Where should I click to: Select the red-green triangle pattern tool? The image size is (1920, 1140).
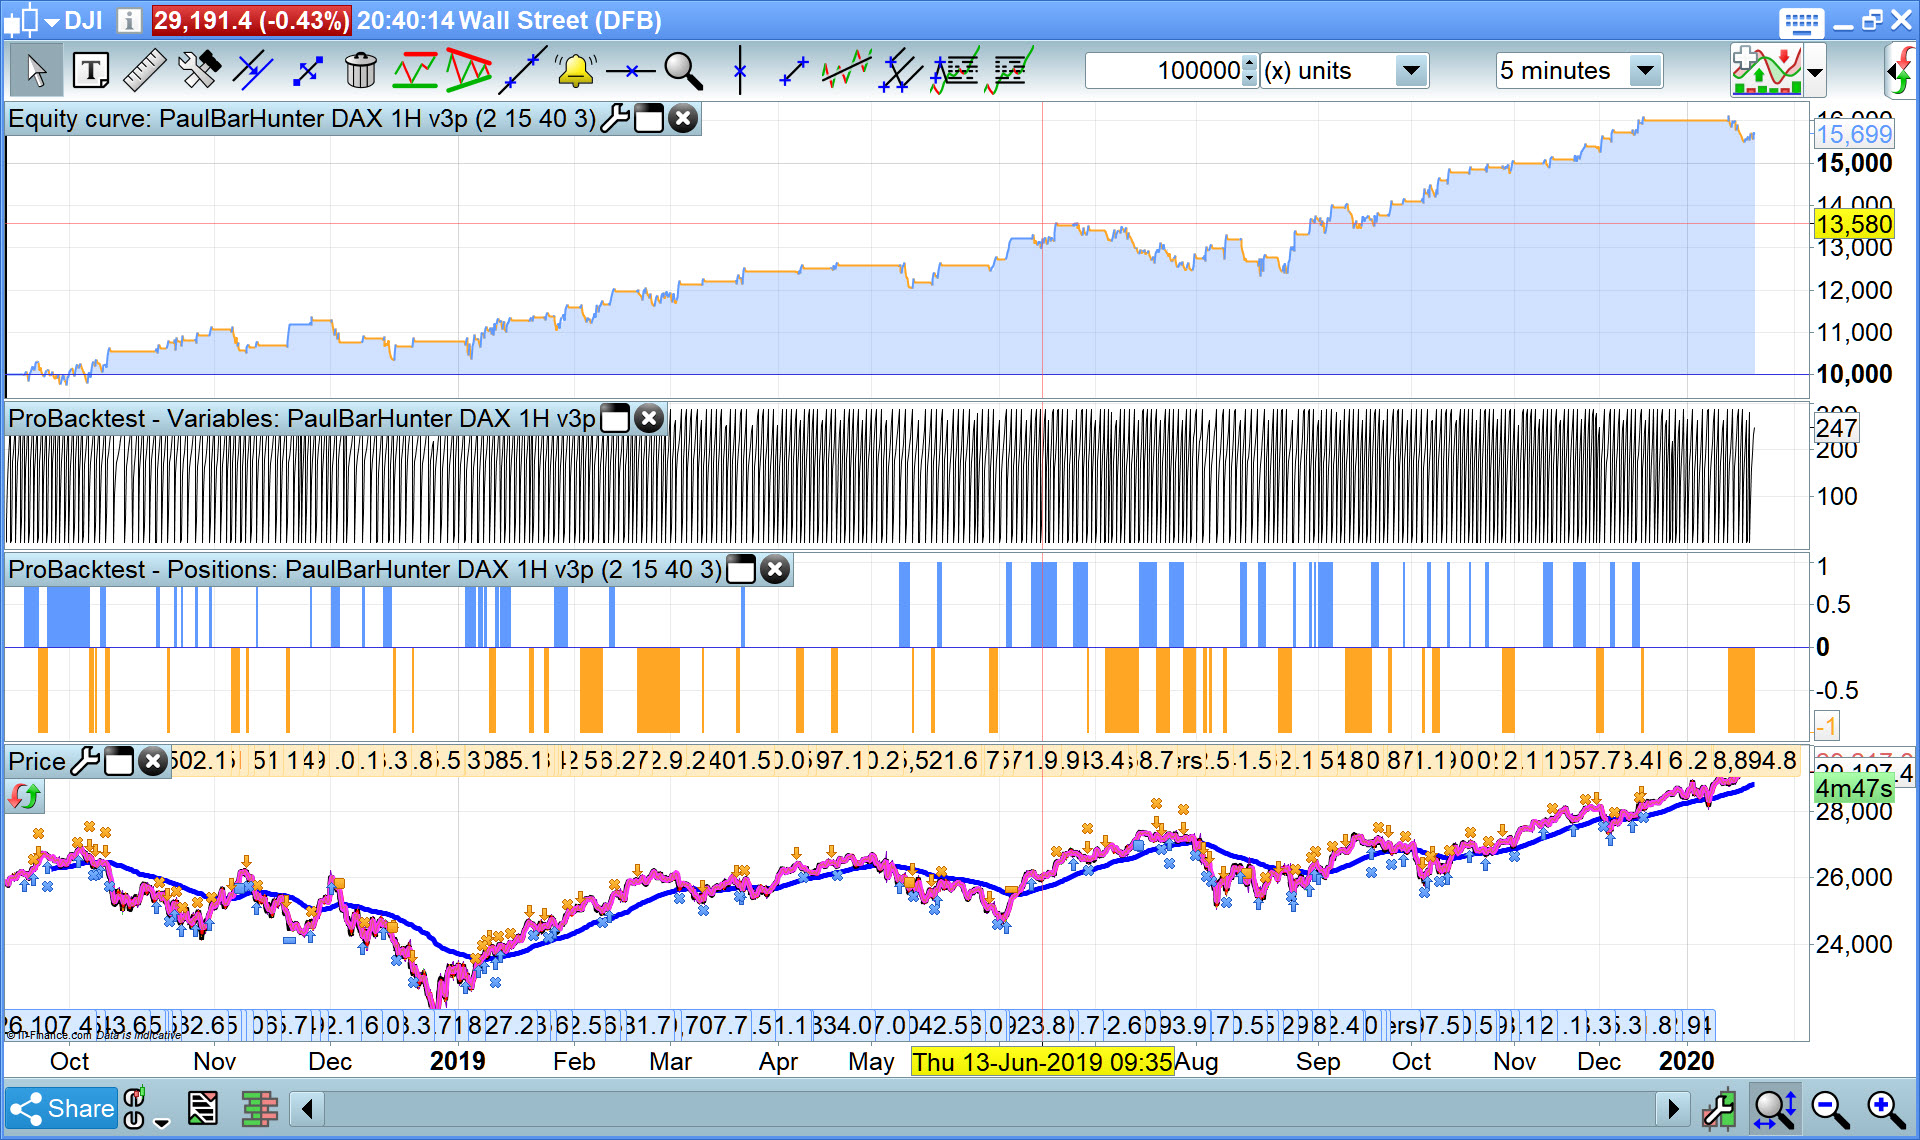pyautogui.click(x=468, y=71)
